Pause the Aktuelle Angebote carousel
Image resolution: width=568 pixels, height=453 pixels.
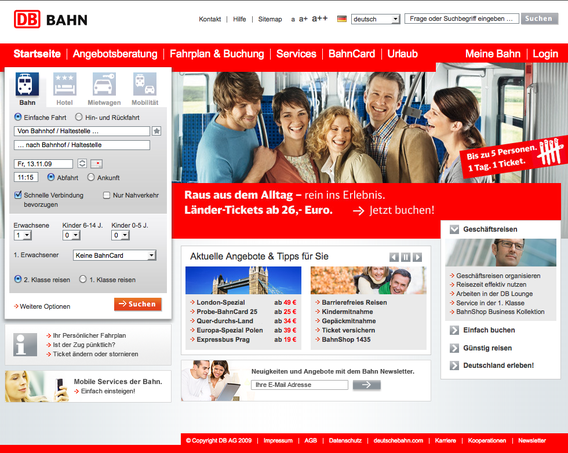(406, 257)
